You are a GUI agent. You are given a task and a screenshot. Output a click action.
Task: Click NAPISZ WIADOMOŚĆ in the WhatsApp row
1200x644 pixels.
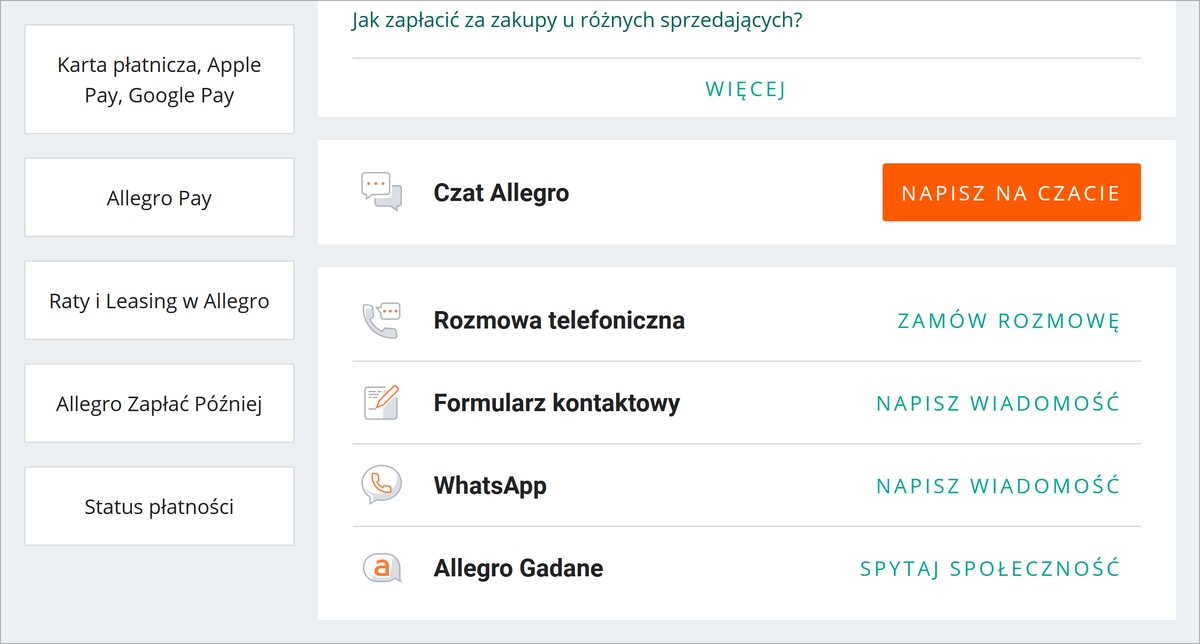[998, 486]
